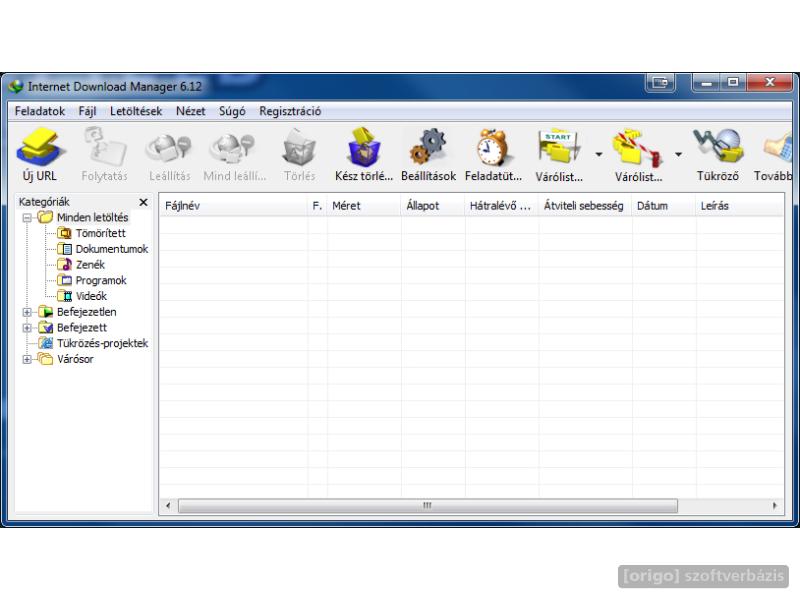Image resolution: width=800 pixels, height=600 pixels.
Task: Click the Várósor folders icon
Action: point(45,359)
